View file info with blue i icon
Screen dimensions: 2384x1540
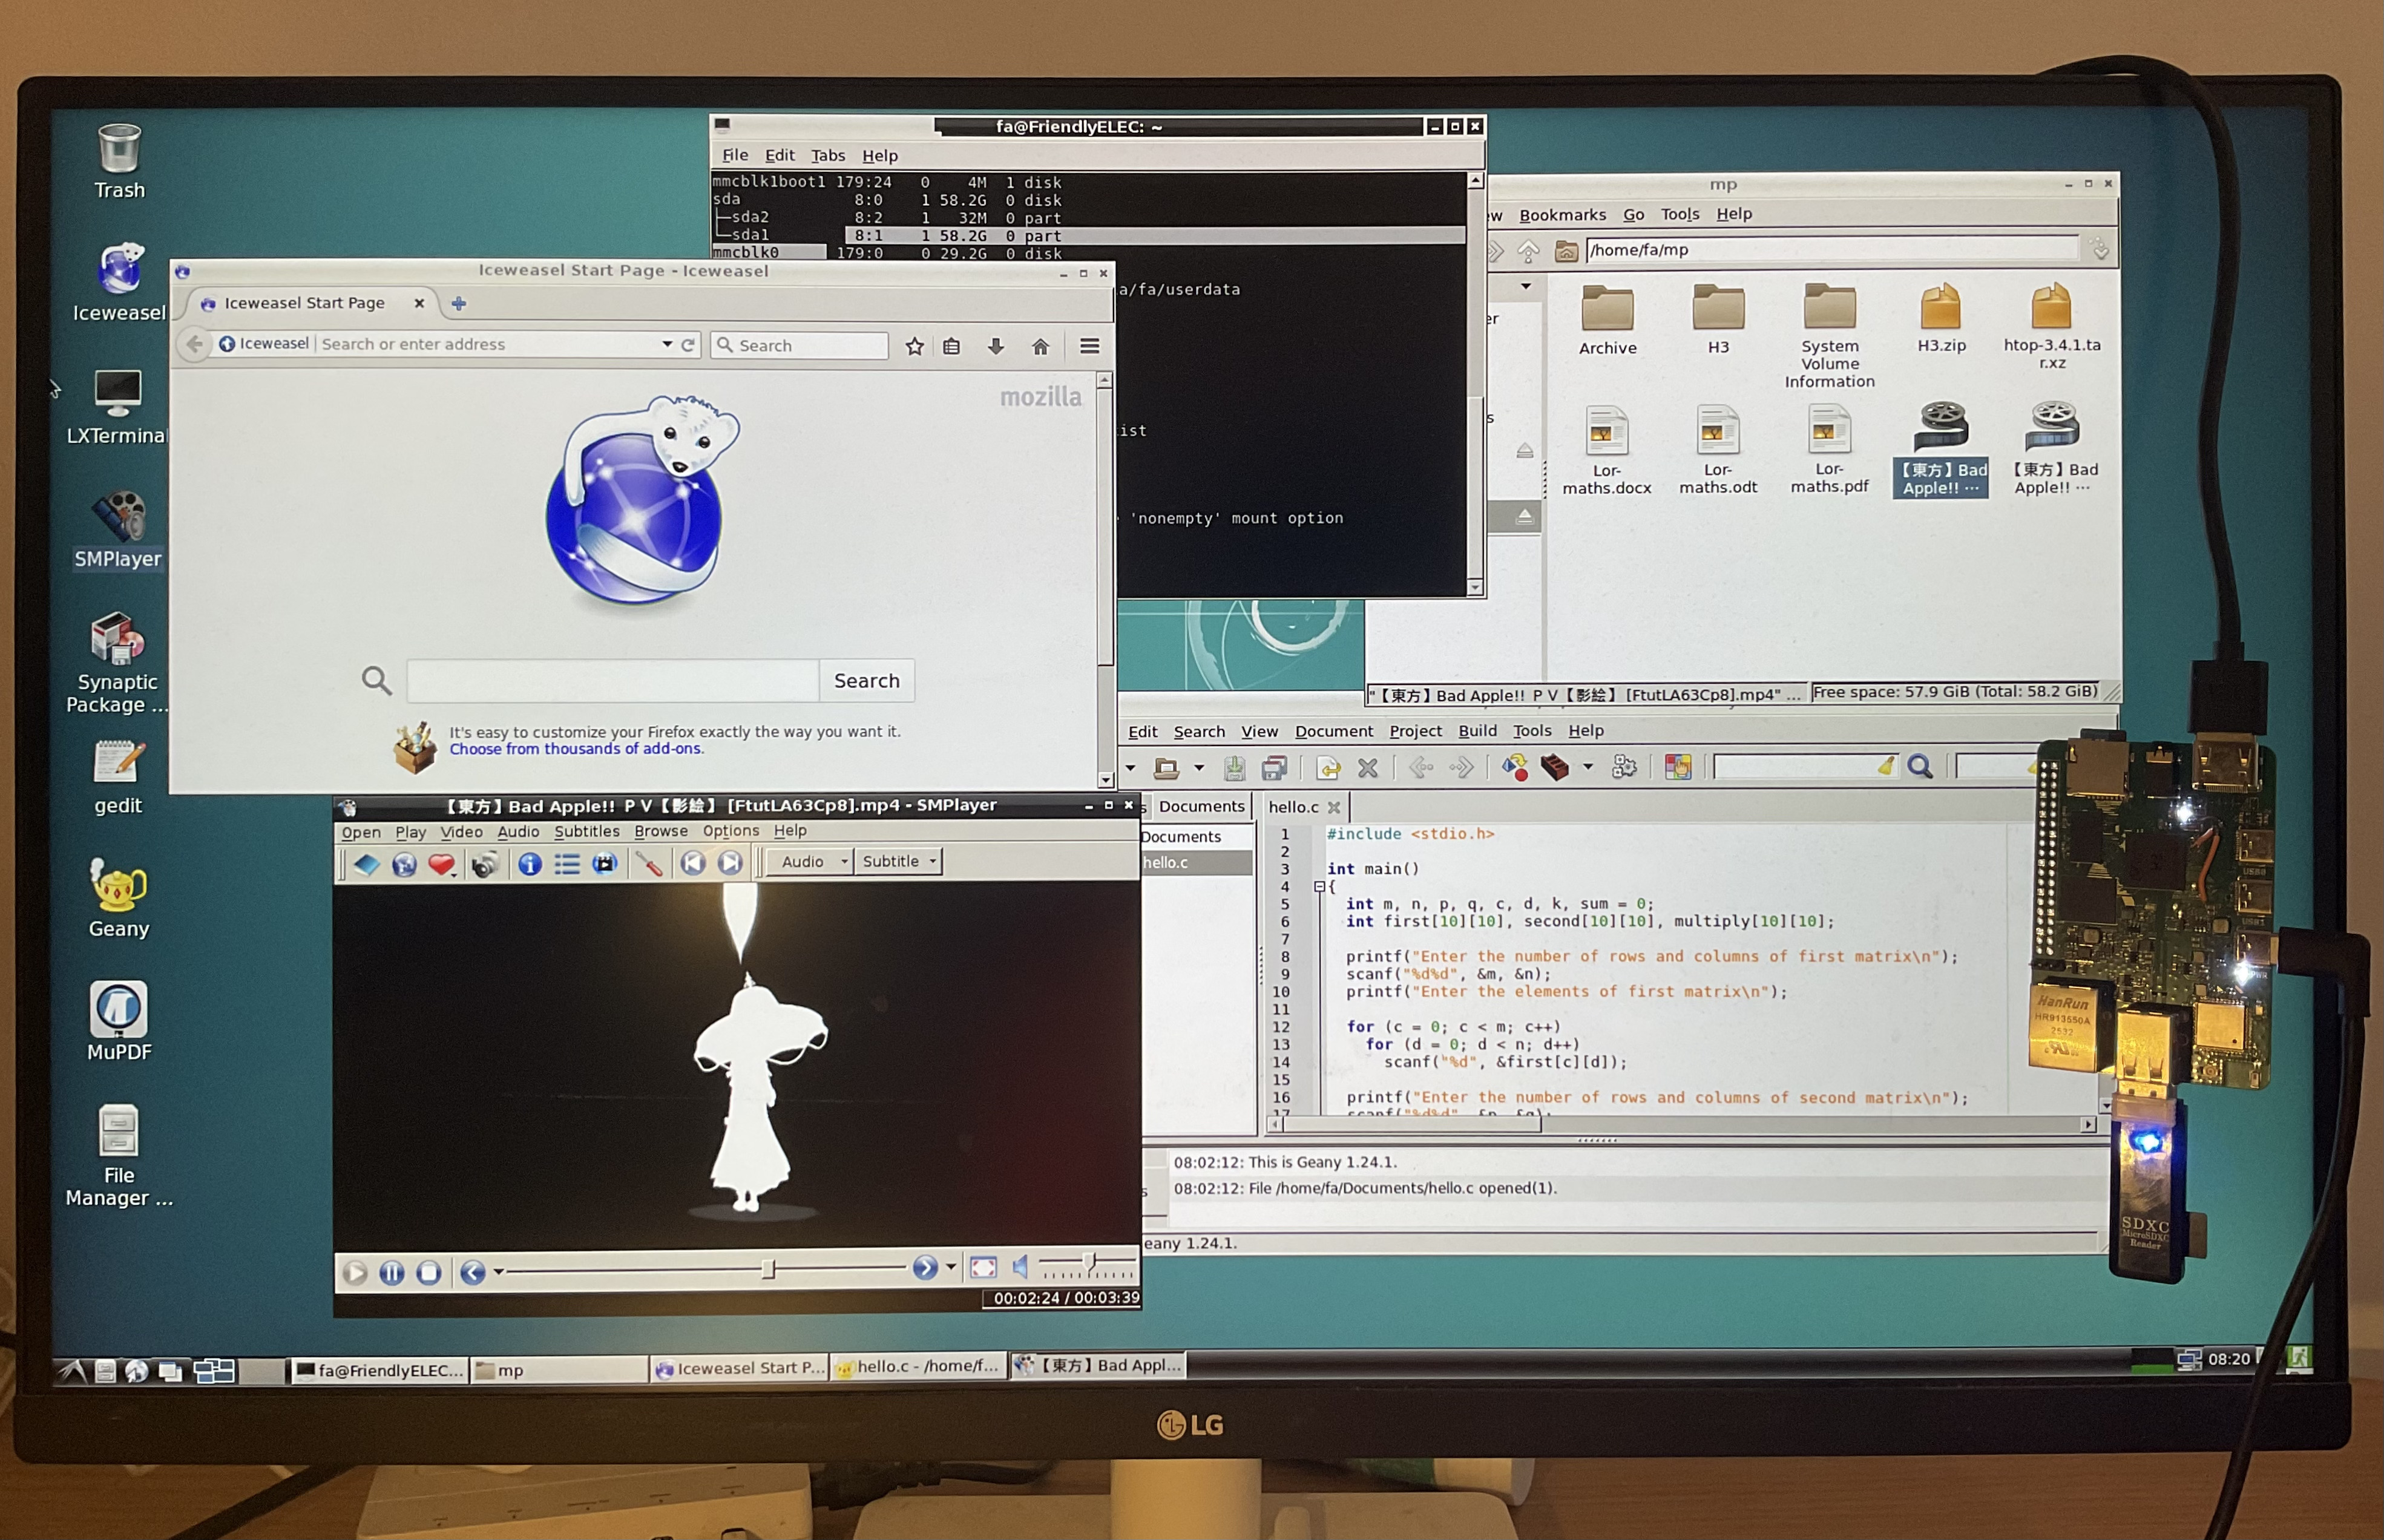tap(530, 864)
